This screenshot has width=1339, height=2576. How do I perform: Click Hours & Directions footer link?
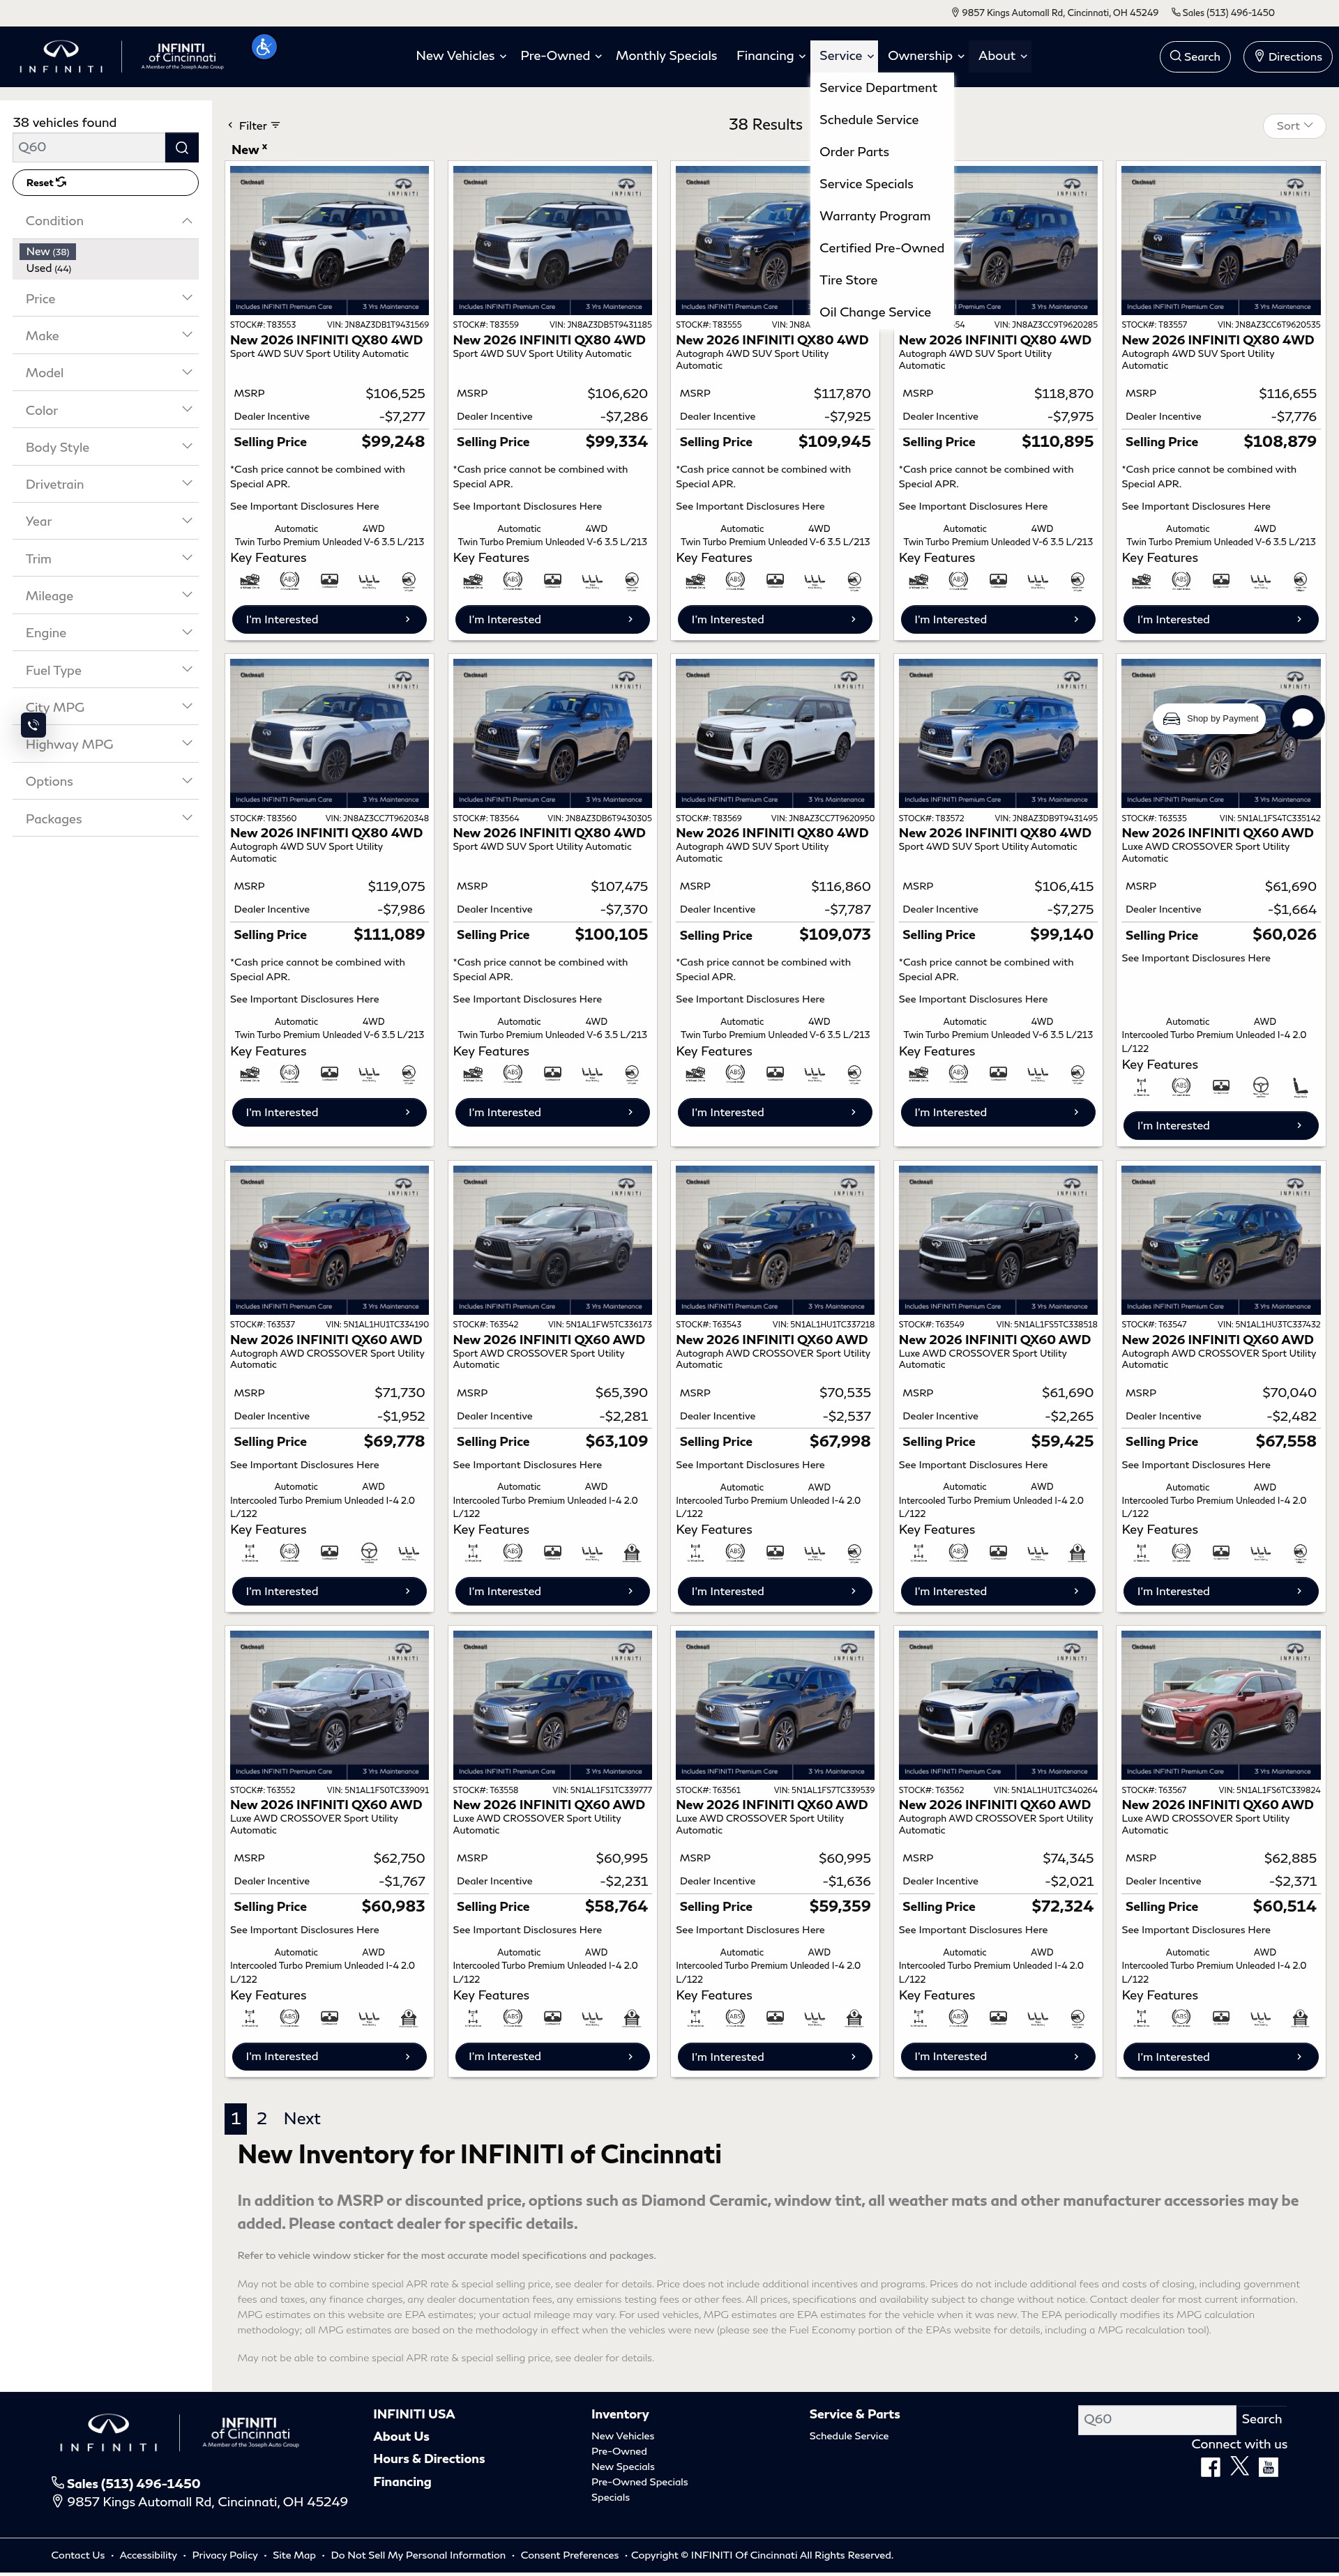429,2458
